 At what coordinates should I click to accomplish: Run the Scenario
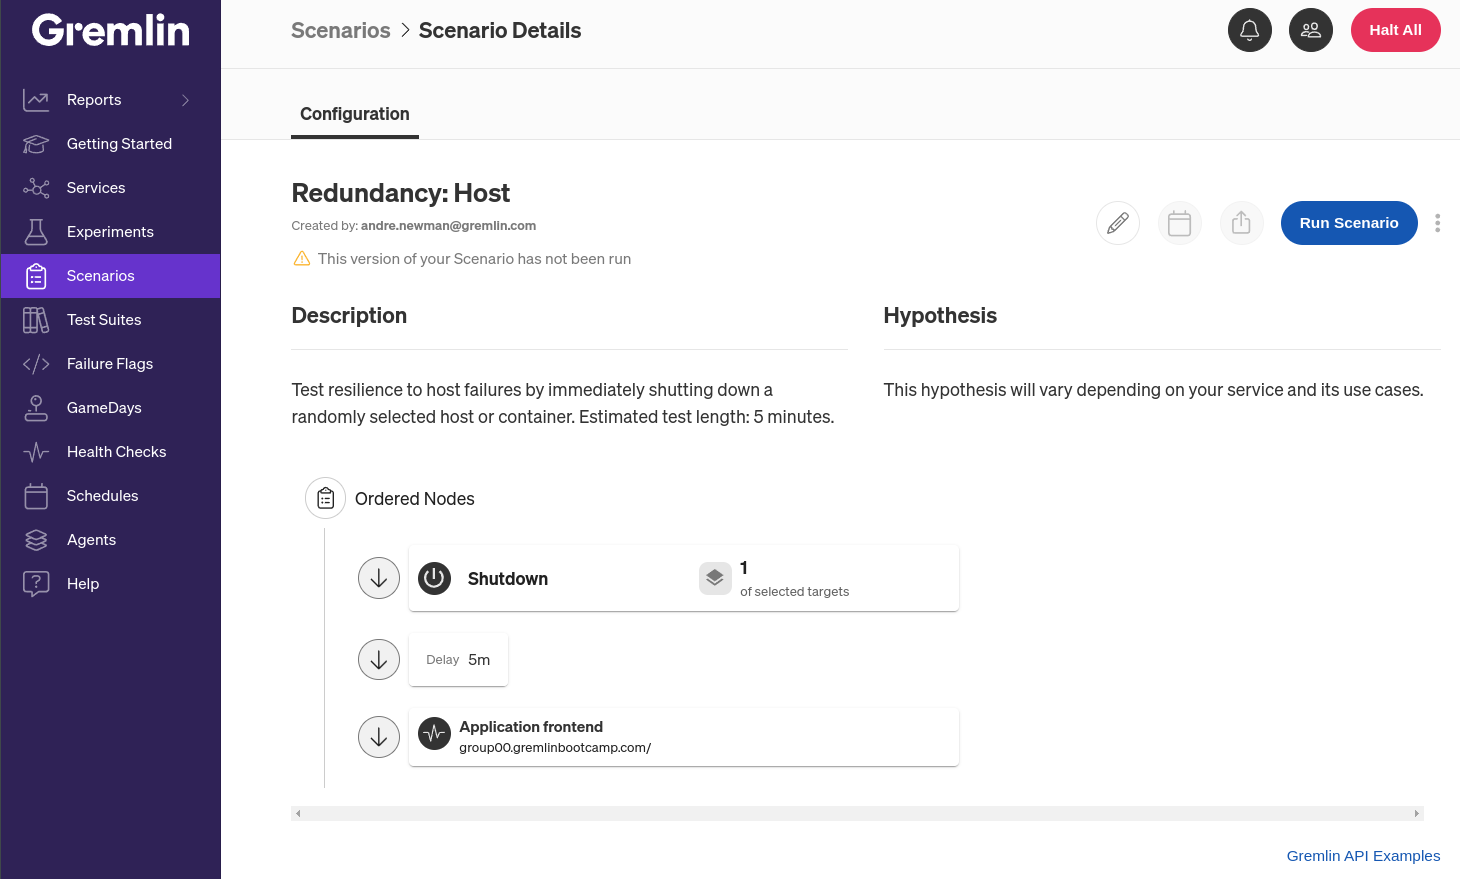(1349, 223)
